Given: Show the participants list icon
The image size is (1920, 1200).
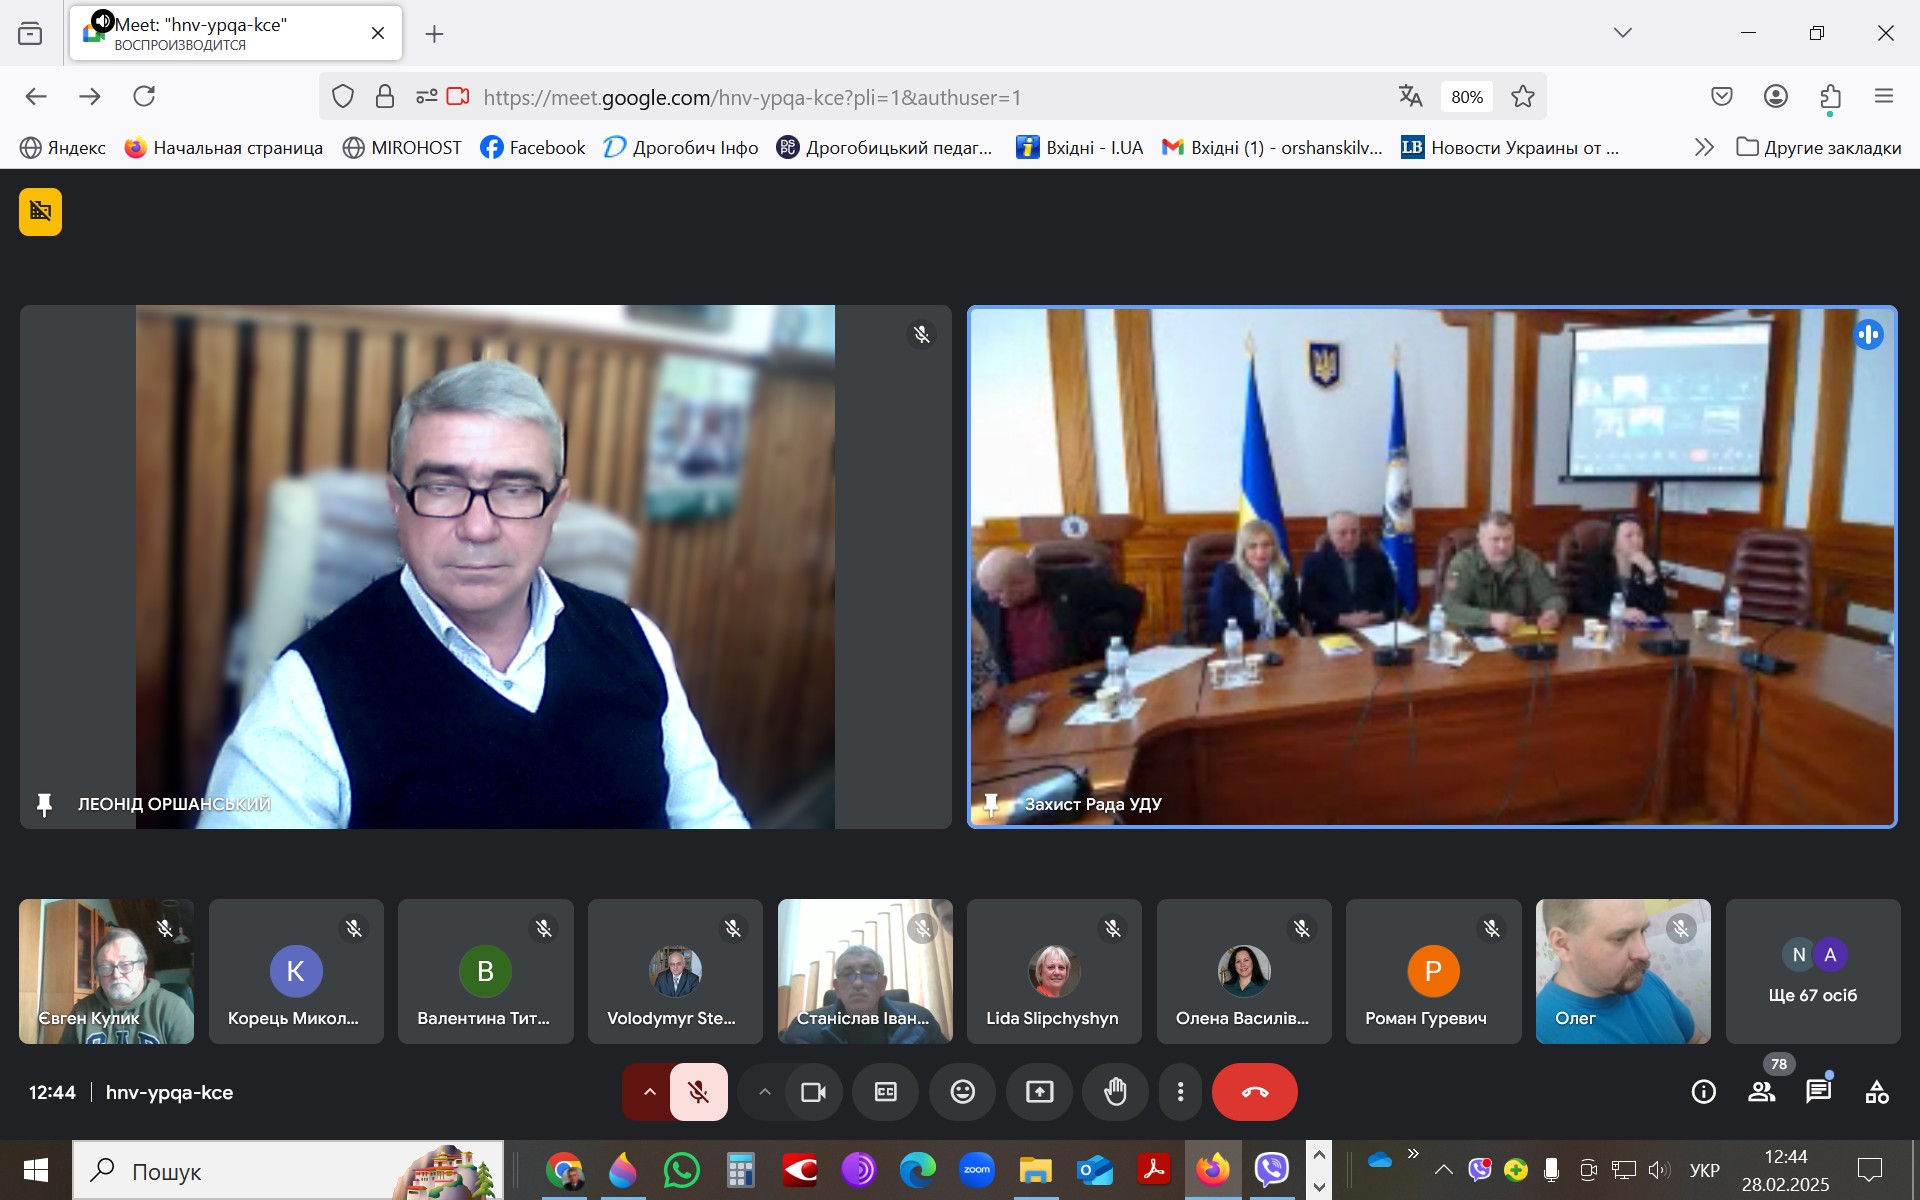Looking at the screenshot, I should pyautogui.click(x=1761, y=1092).
